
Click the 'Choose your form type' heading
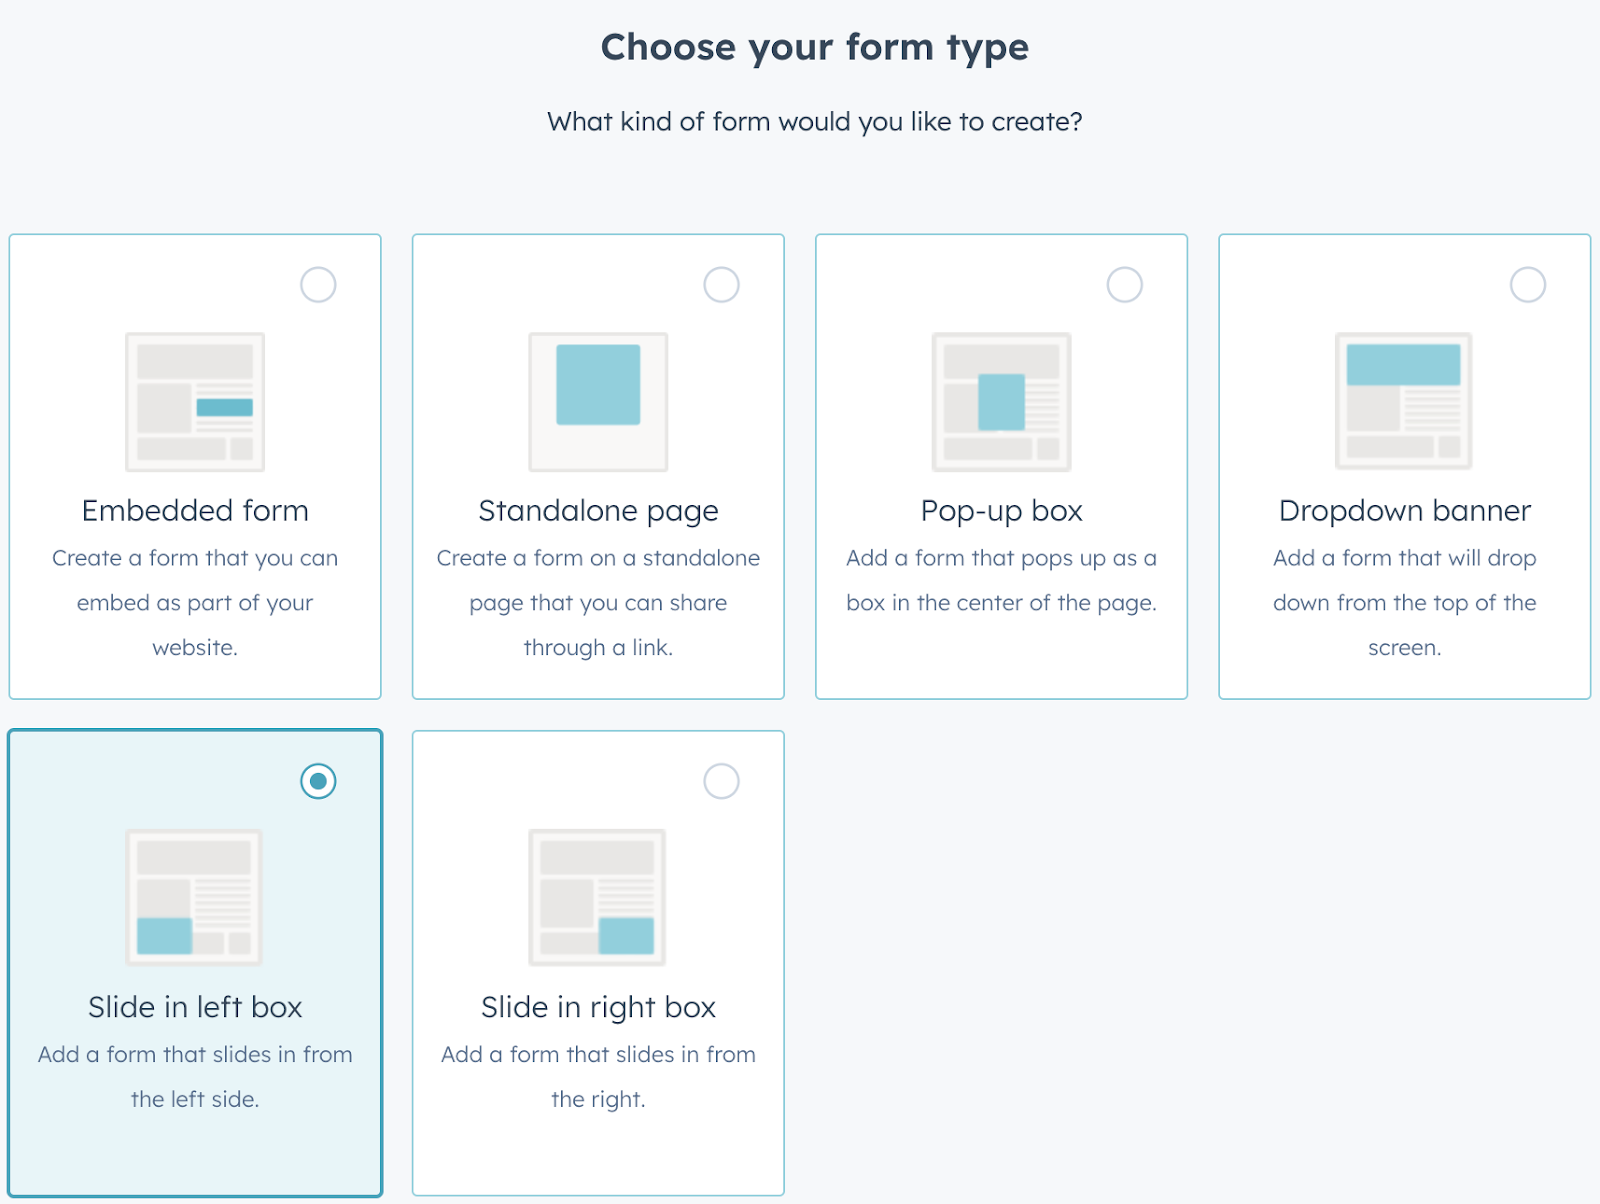[x=814, y=47]
